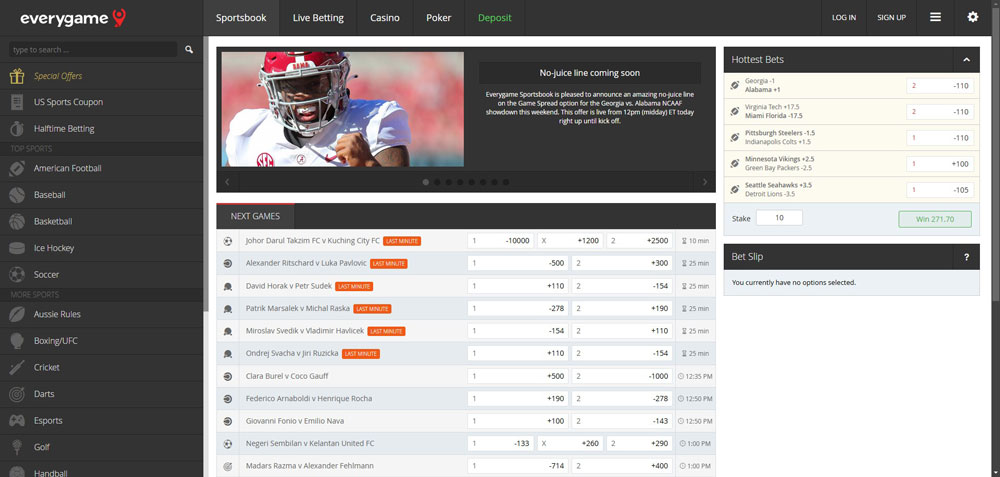The image size is (1000, 477).
Task: Open the Sportsbook tab
Action: [x=241, y=18]
